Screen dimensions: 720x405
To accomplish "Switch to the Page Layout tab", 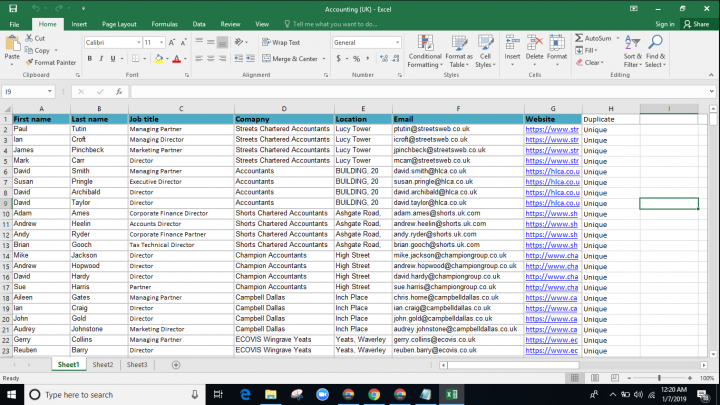I will pos(119,24).
